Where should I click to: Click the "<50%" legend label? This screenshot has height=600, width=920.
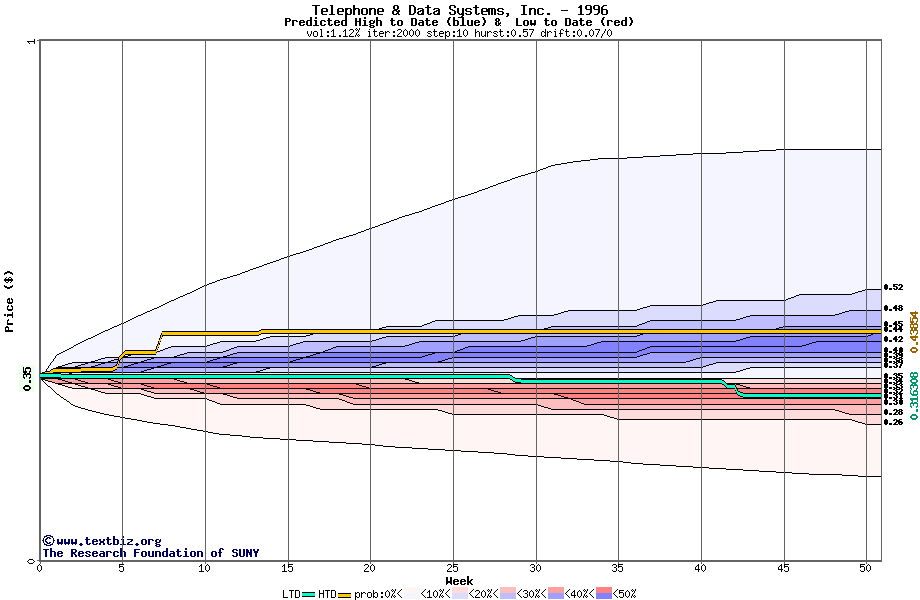624,594
